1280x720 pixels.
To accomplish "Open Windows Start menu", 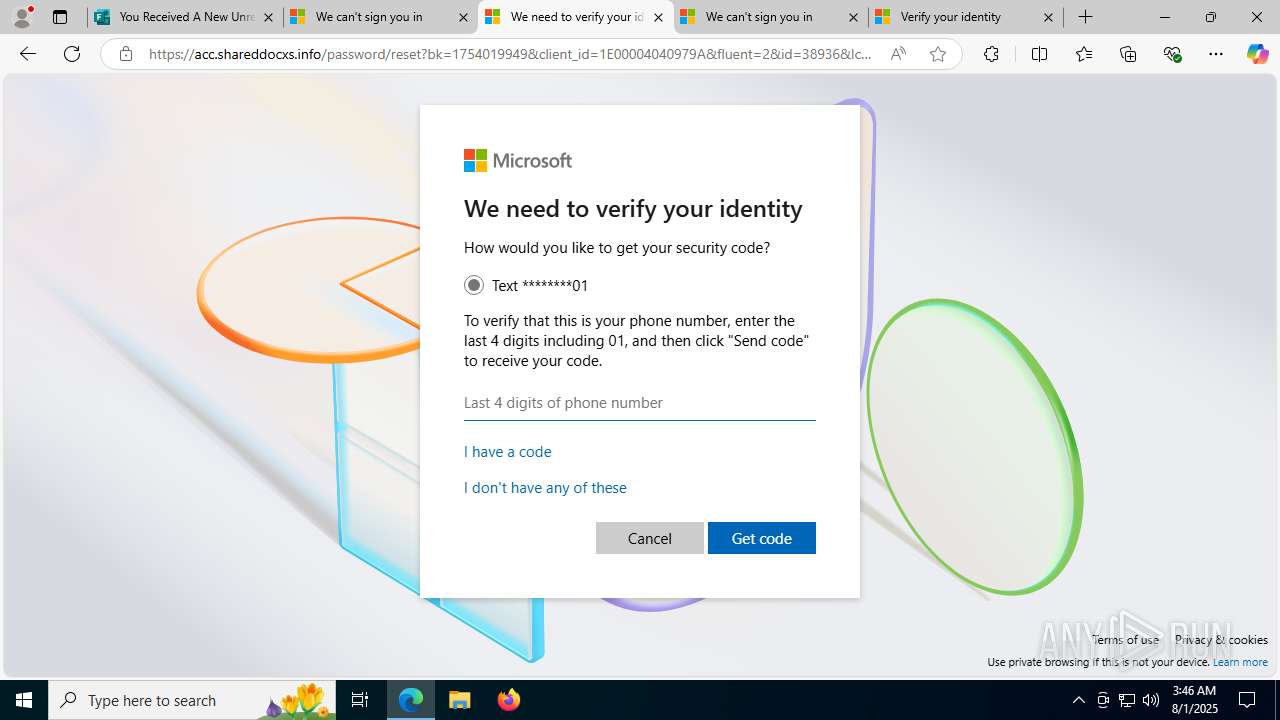I will pos(24,700).
